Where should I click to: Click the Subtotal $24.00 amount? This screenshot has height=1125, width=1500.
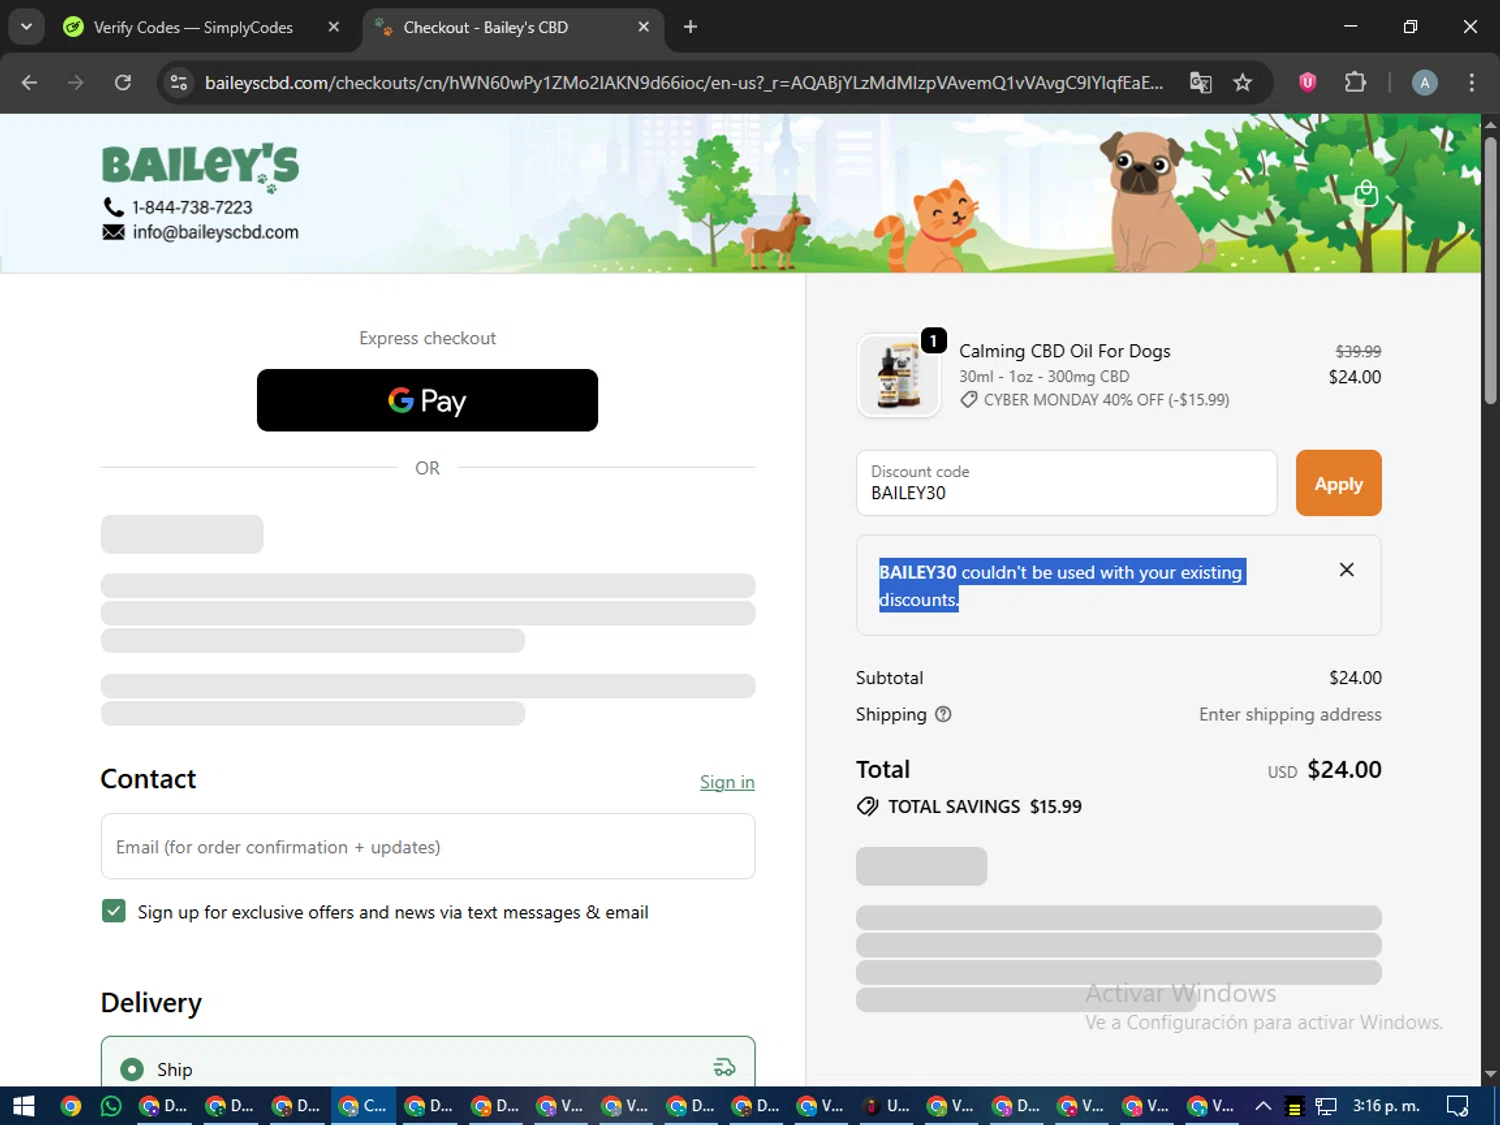pos(1355,677)
